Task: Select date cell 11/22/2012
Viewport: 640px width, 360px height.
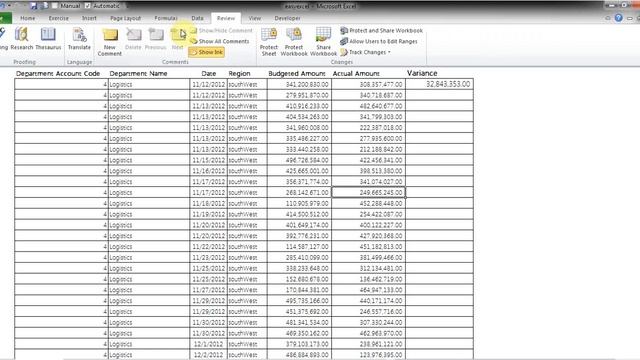Action: click(x=208, y=247)
